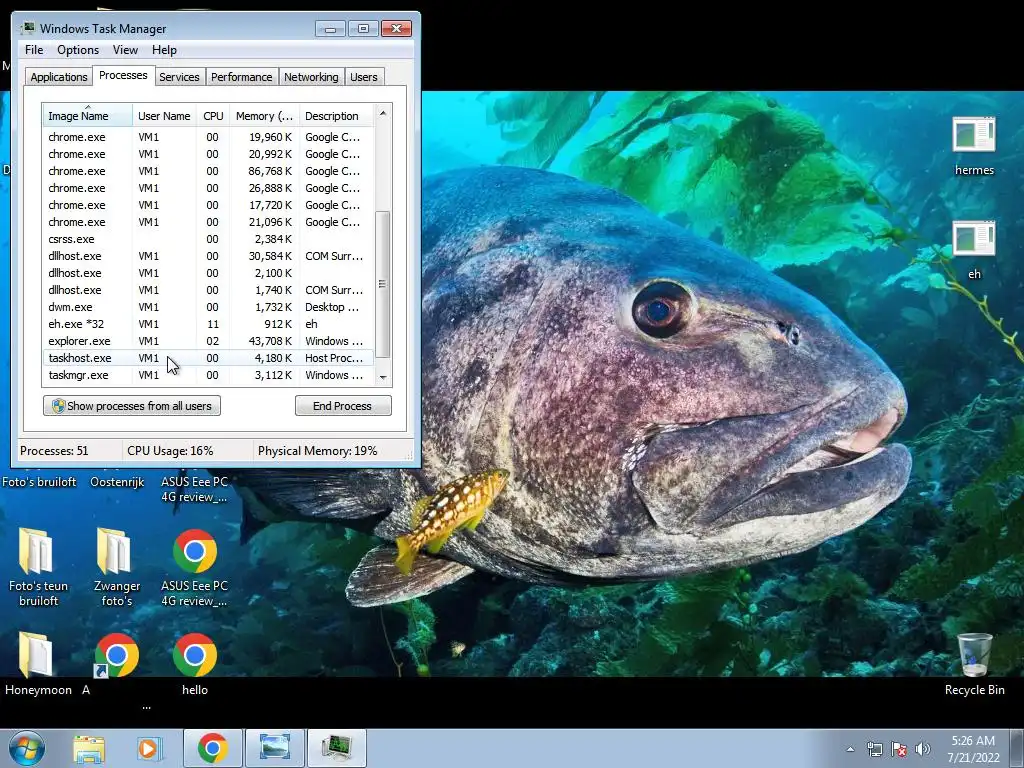Select the chrome.exe row using 26,888 K
Viewport: 1024px width, 768px height.
pyautogui.click(x=208, y=188)
